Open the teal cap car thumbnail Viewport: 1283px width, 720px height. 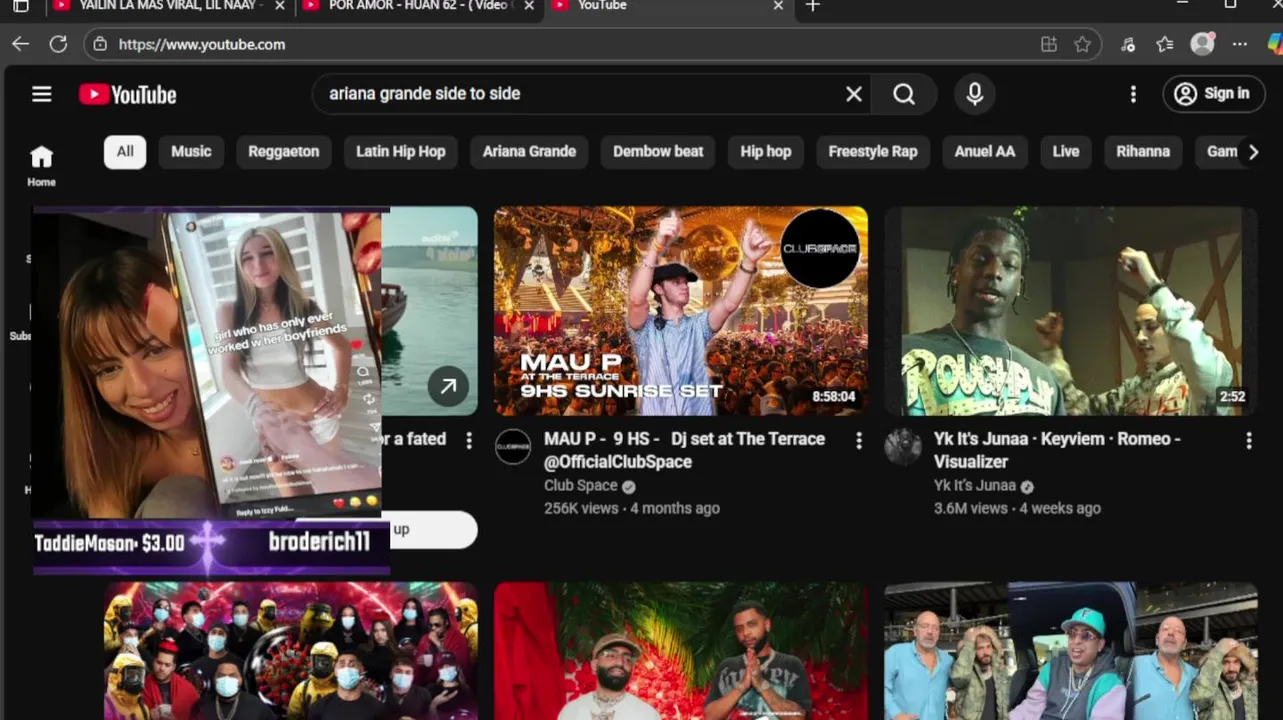click(x=1070, y=651)
